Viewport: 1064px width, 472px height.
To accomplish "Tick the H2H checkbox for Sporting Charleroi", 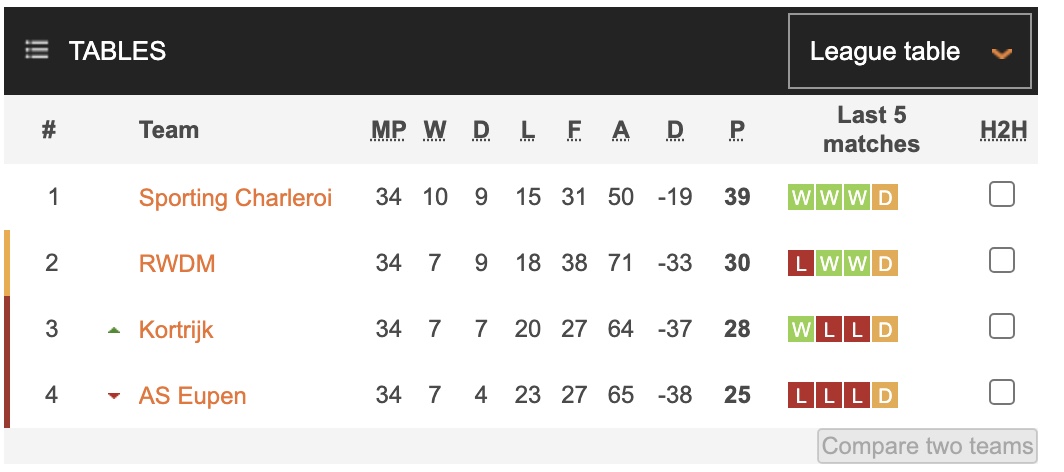I will (1002, 195).
